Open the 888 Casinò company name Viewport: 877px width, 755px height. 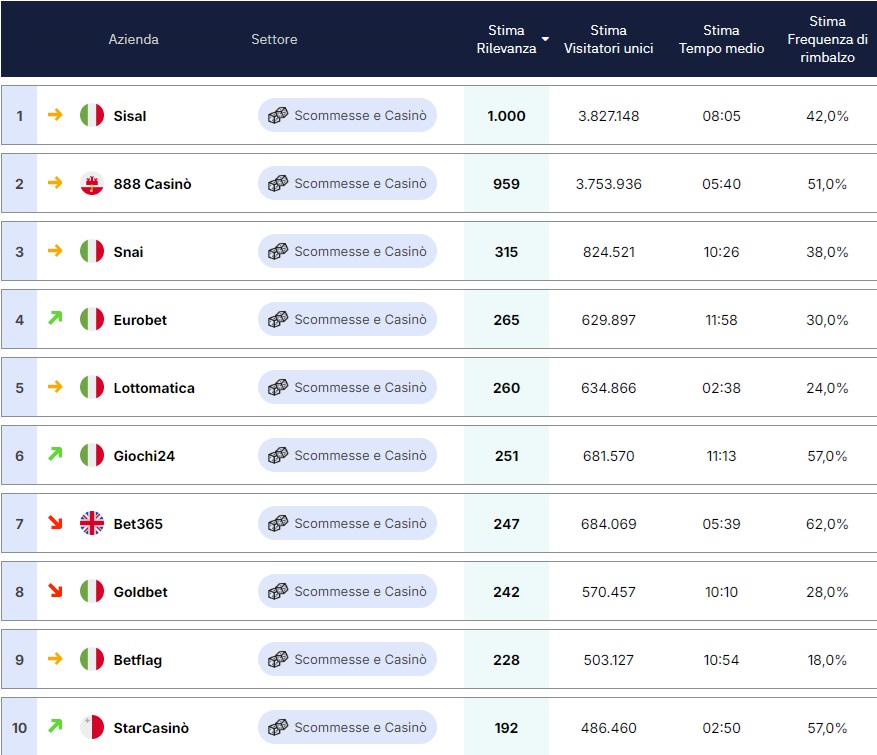click(152, 184)
